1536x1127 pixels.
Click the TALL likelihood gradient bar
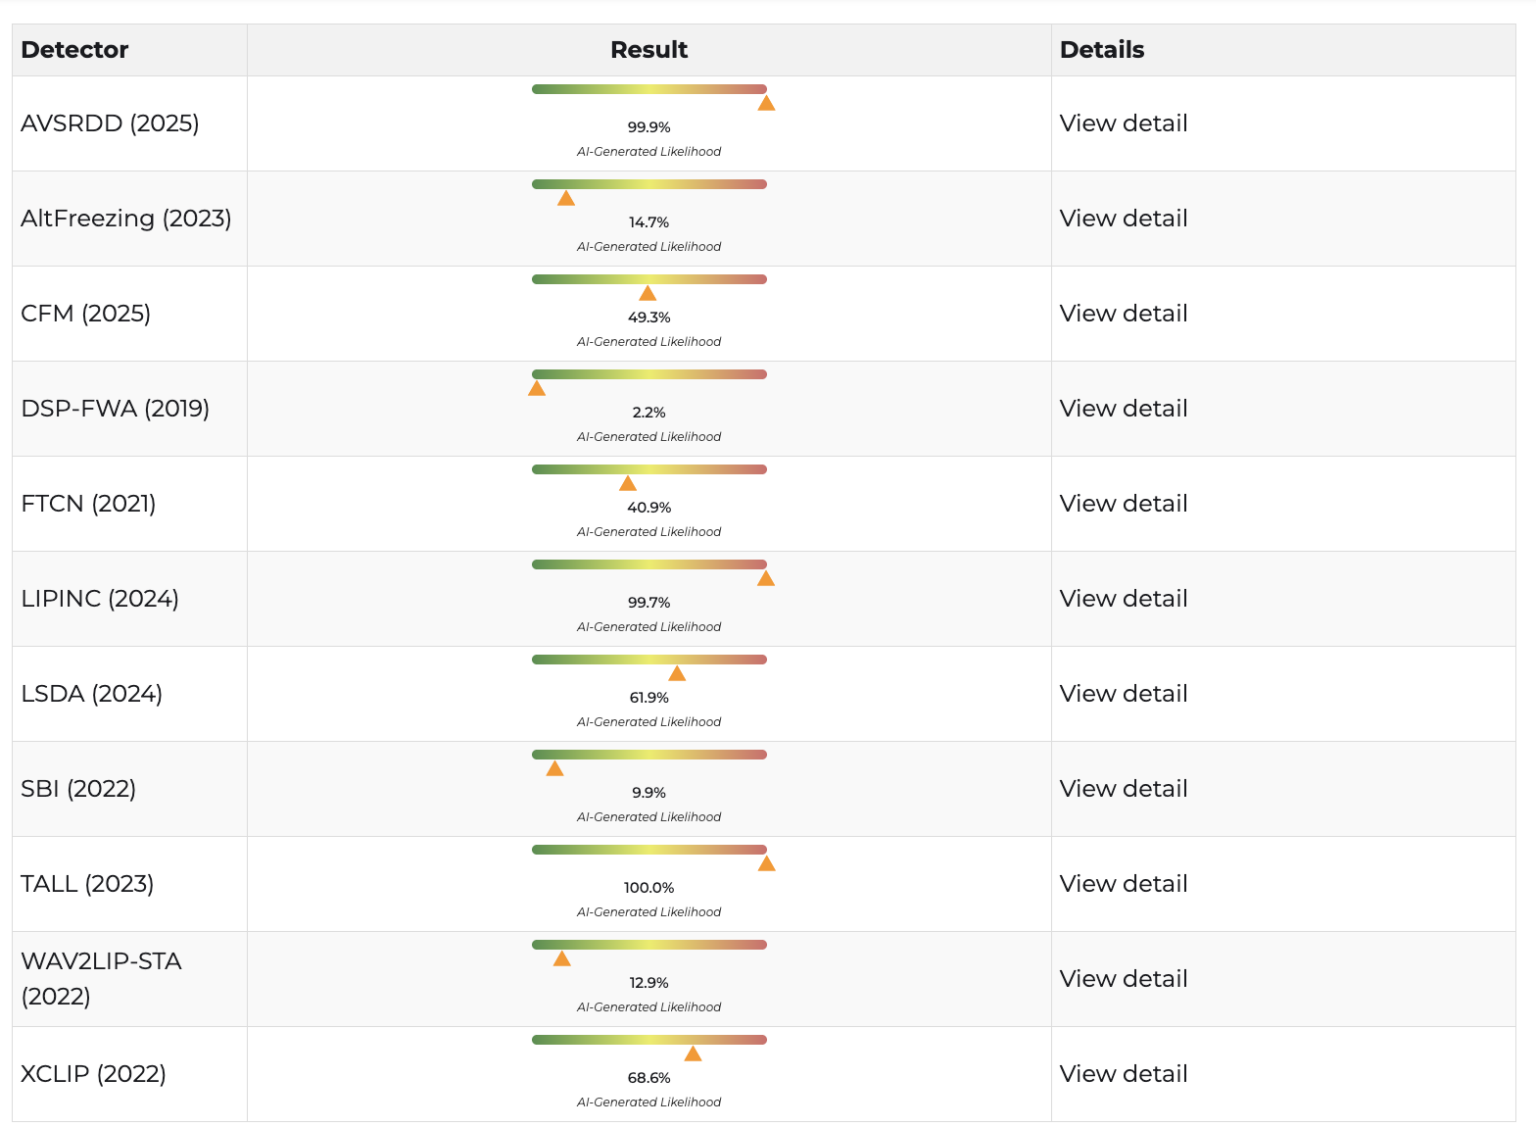pos(649,850)
